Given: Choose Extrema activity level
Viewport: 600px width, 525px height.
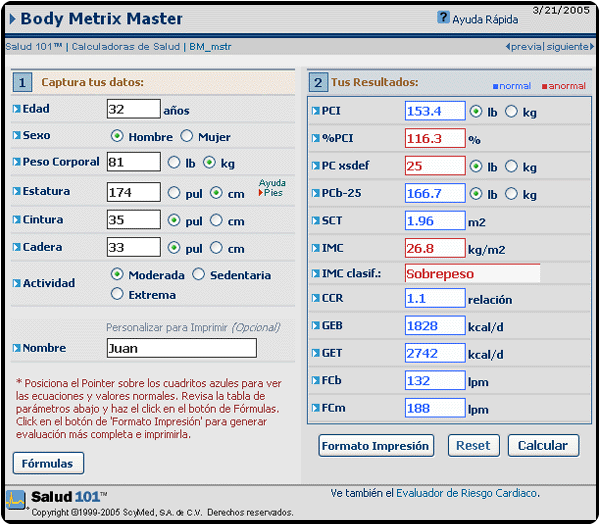Looking at the screenshot, I should (117, 294).
